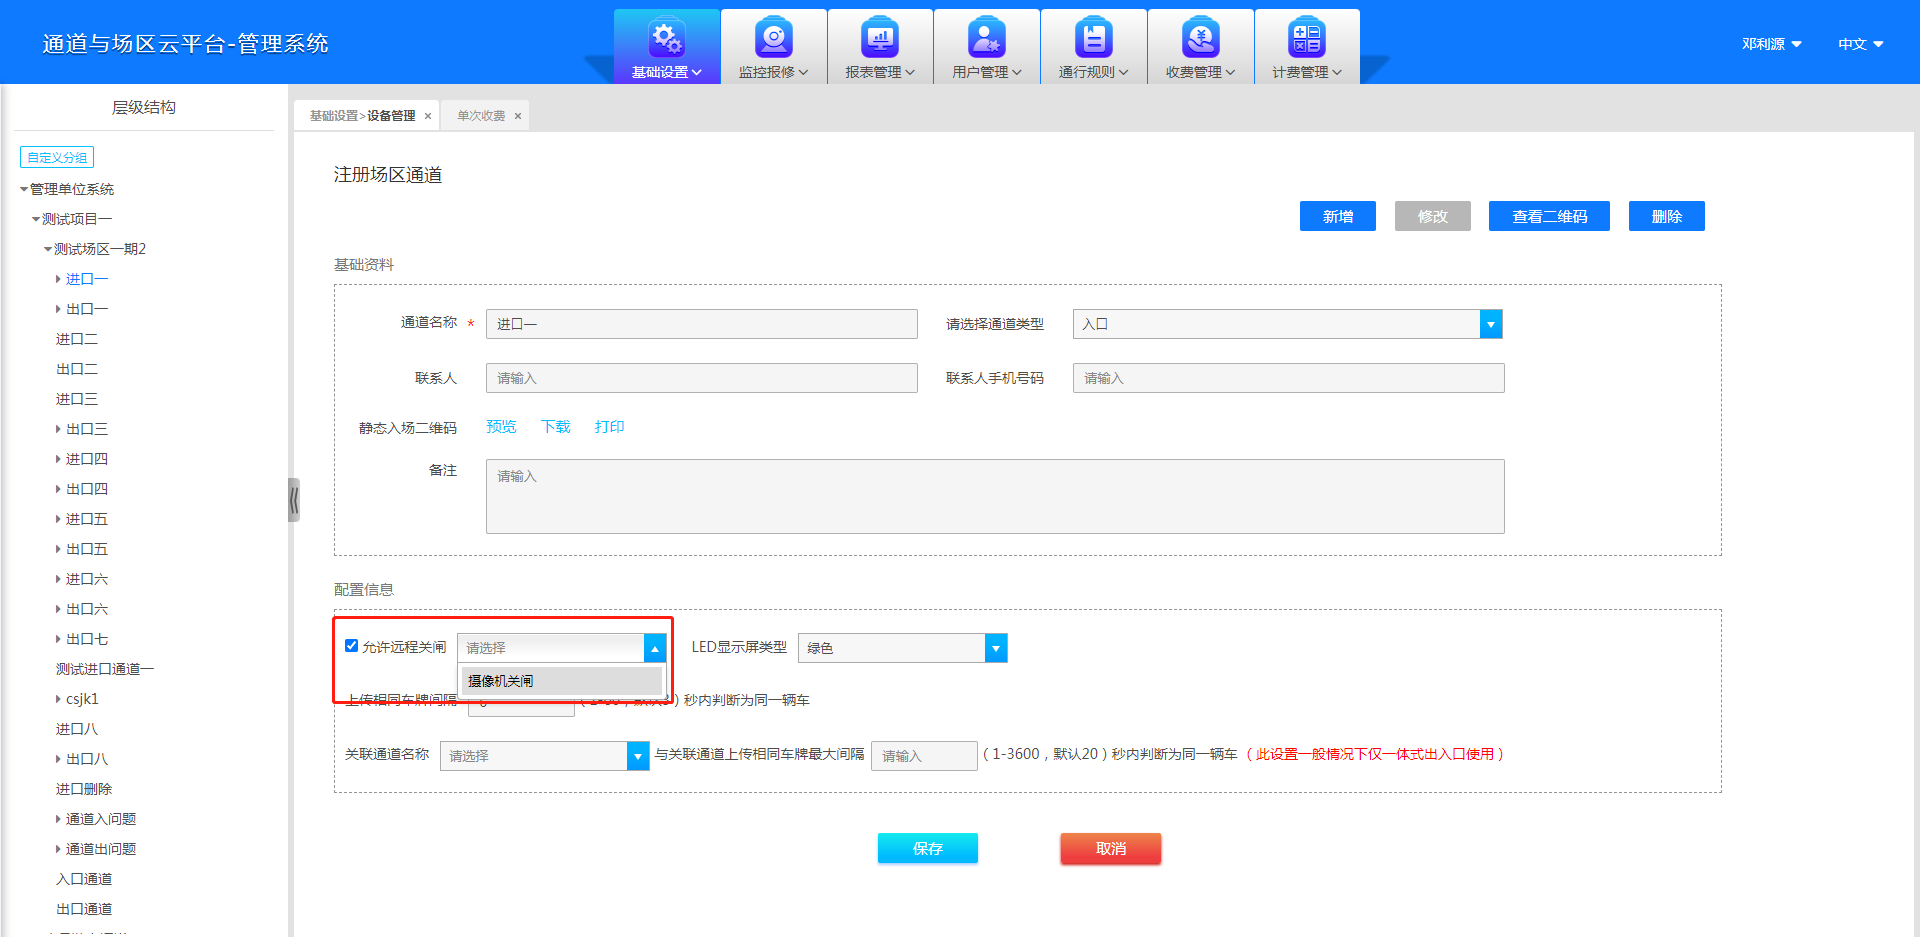Click the 保存 button
1920x937 pixels.
927,848
